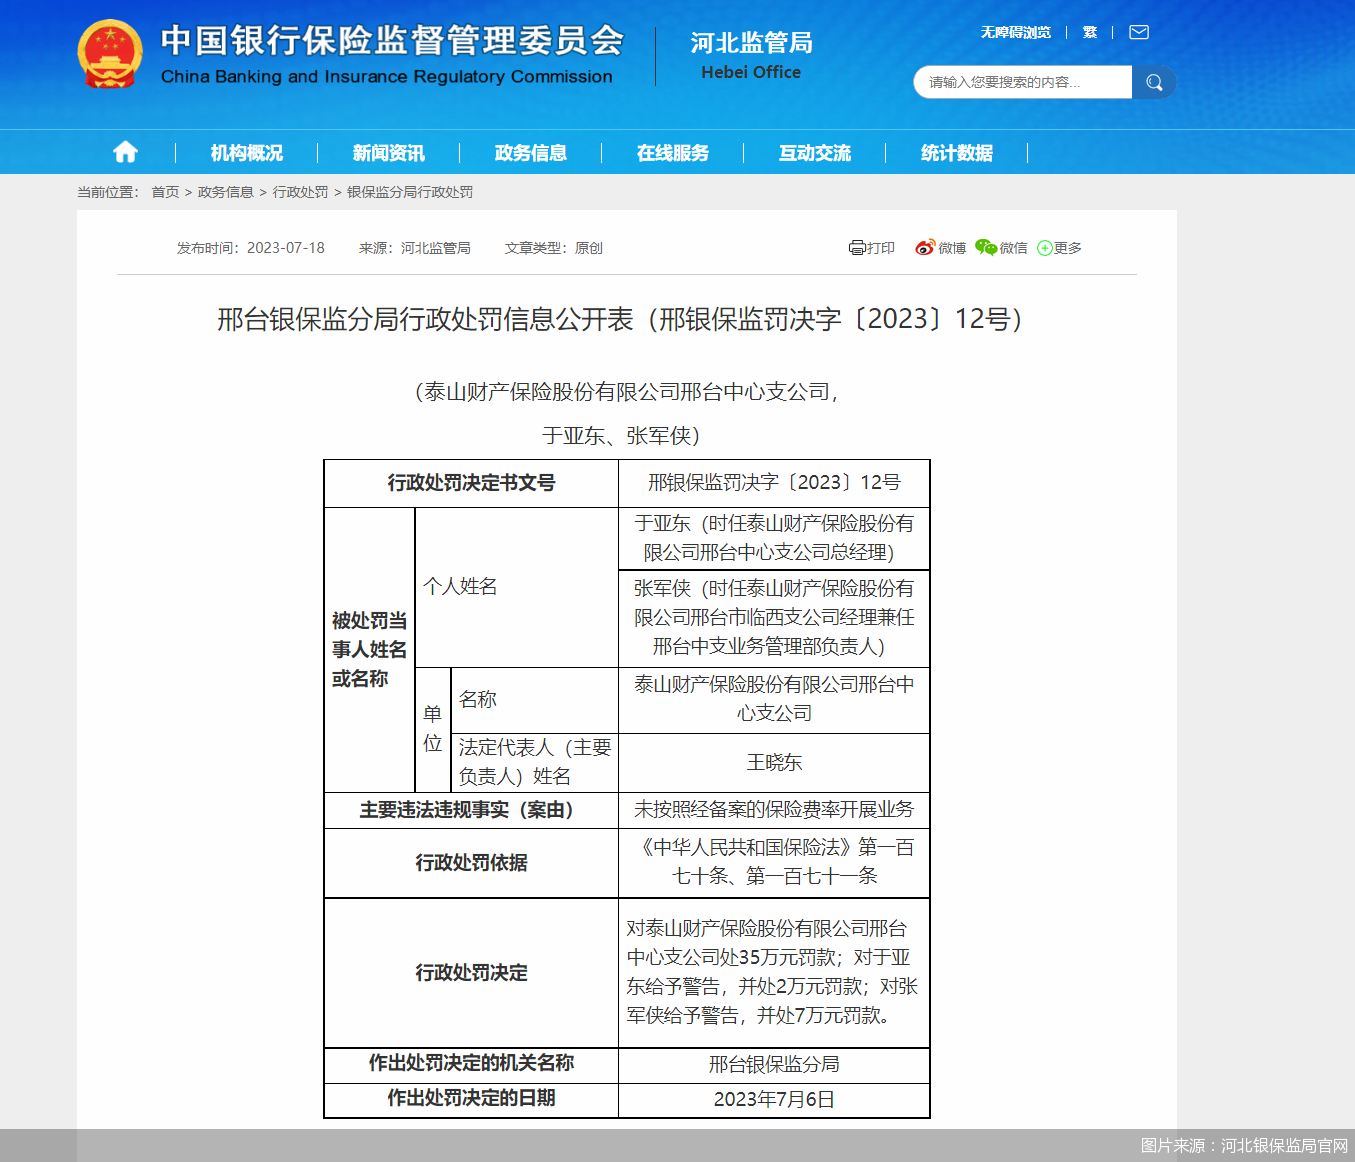Enable 无障碍浏览 accessibility mode
The width and height of the screenshot is (1355, 1162).
click(1015, 31)
